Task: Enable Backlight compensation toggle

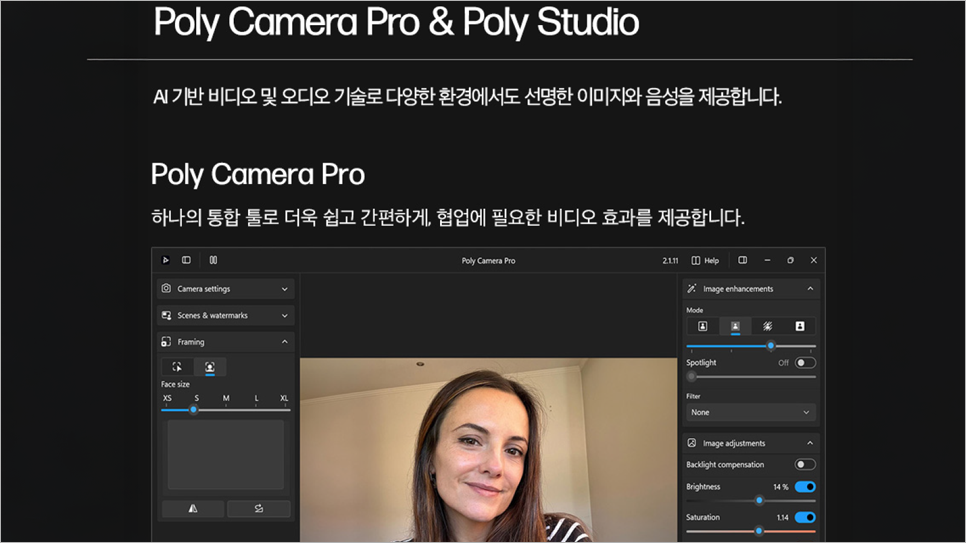Action: pyautogui.click(x=805, y=464)
